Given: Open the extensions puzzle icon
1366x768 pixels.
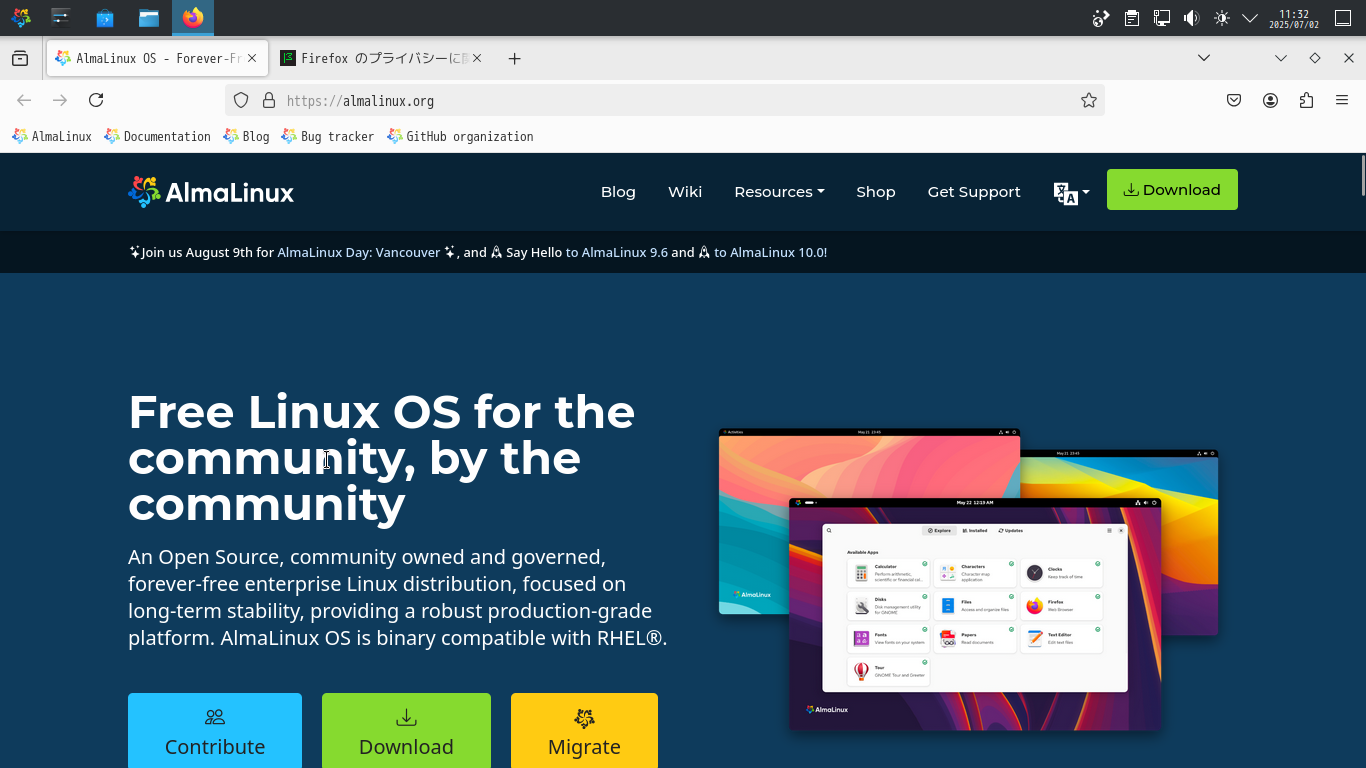Looking at the screenshot, I should [1306, 100].
